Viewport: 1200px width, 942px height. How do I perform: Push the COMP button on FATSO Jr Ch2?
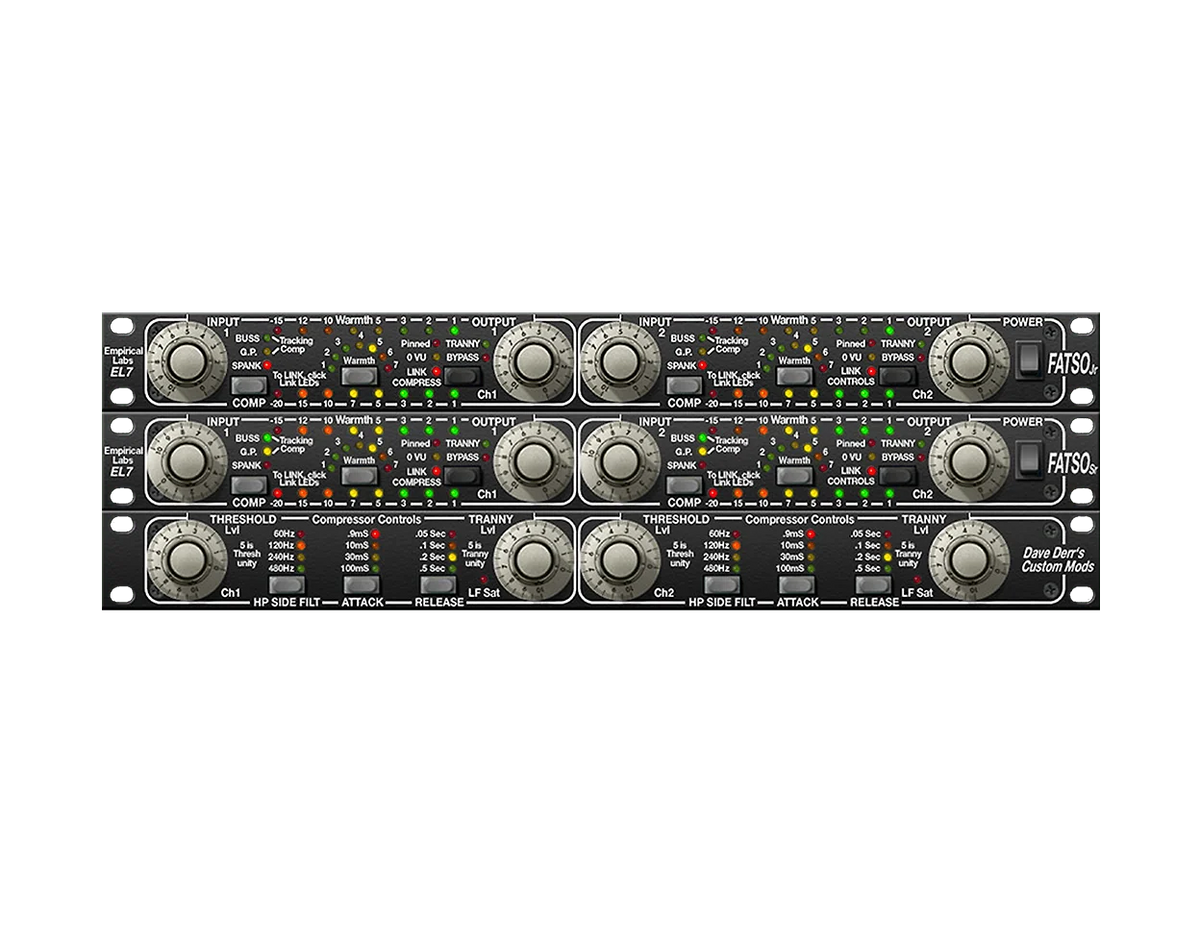(684, 385)
